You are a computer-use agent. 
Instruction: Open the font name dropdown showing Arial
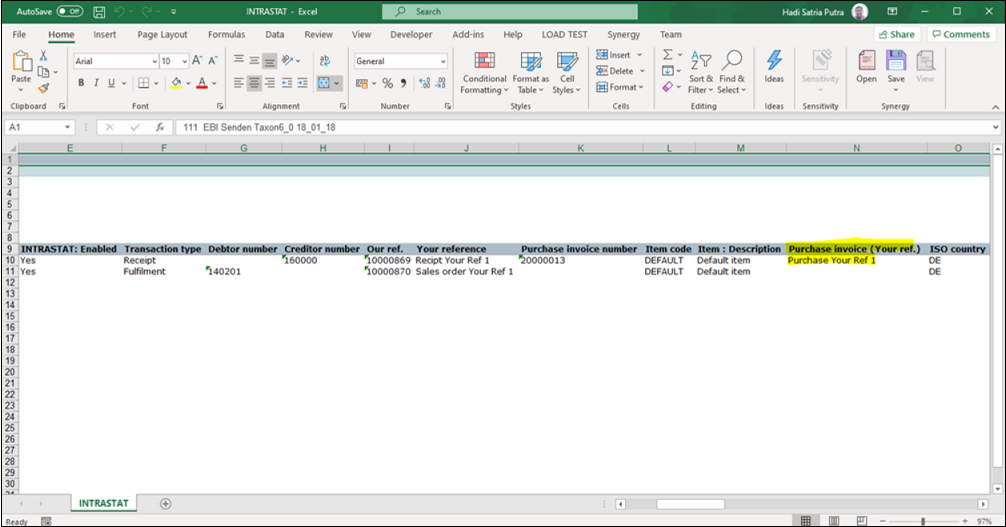[x=155, y=61]
